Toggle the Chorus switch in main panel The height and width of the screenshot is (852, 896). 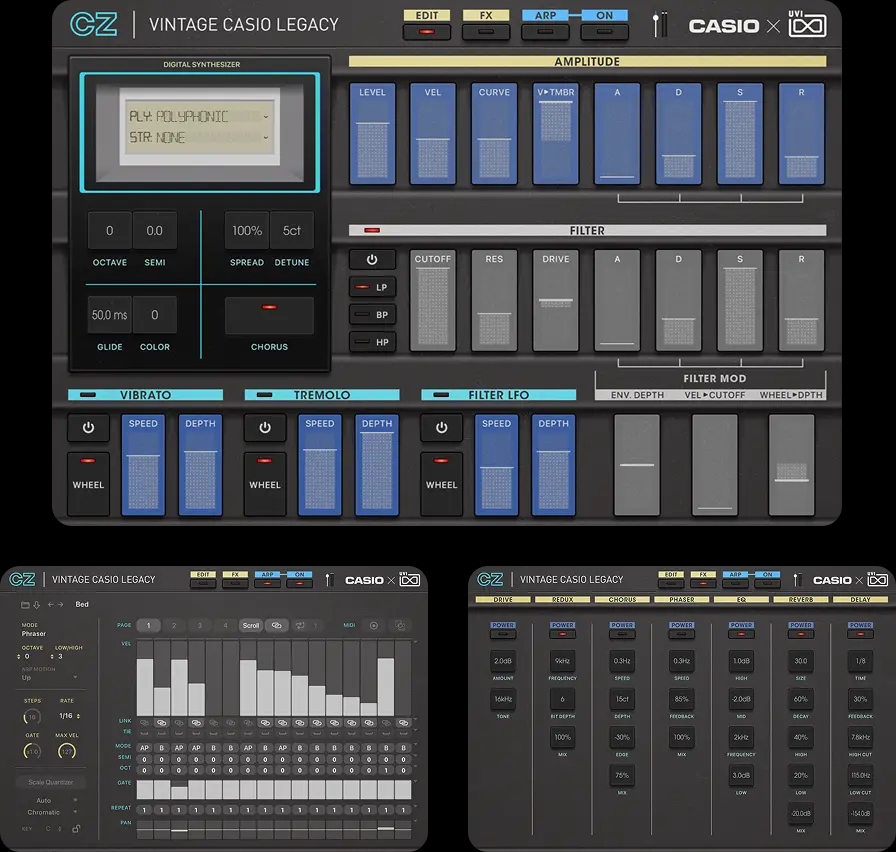click(x=269, y=315)
